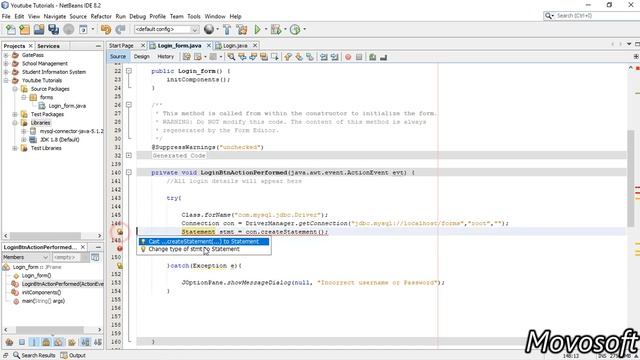The height and width of the screenshot is (360, 640).
Task: Click the Search Results magnifier icon at bottom
Action: [x=16, y=355]
